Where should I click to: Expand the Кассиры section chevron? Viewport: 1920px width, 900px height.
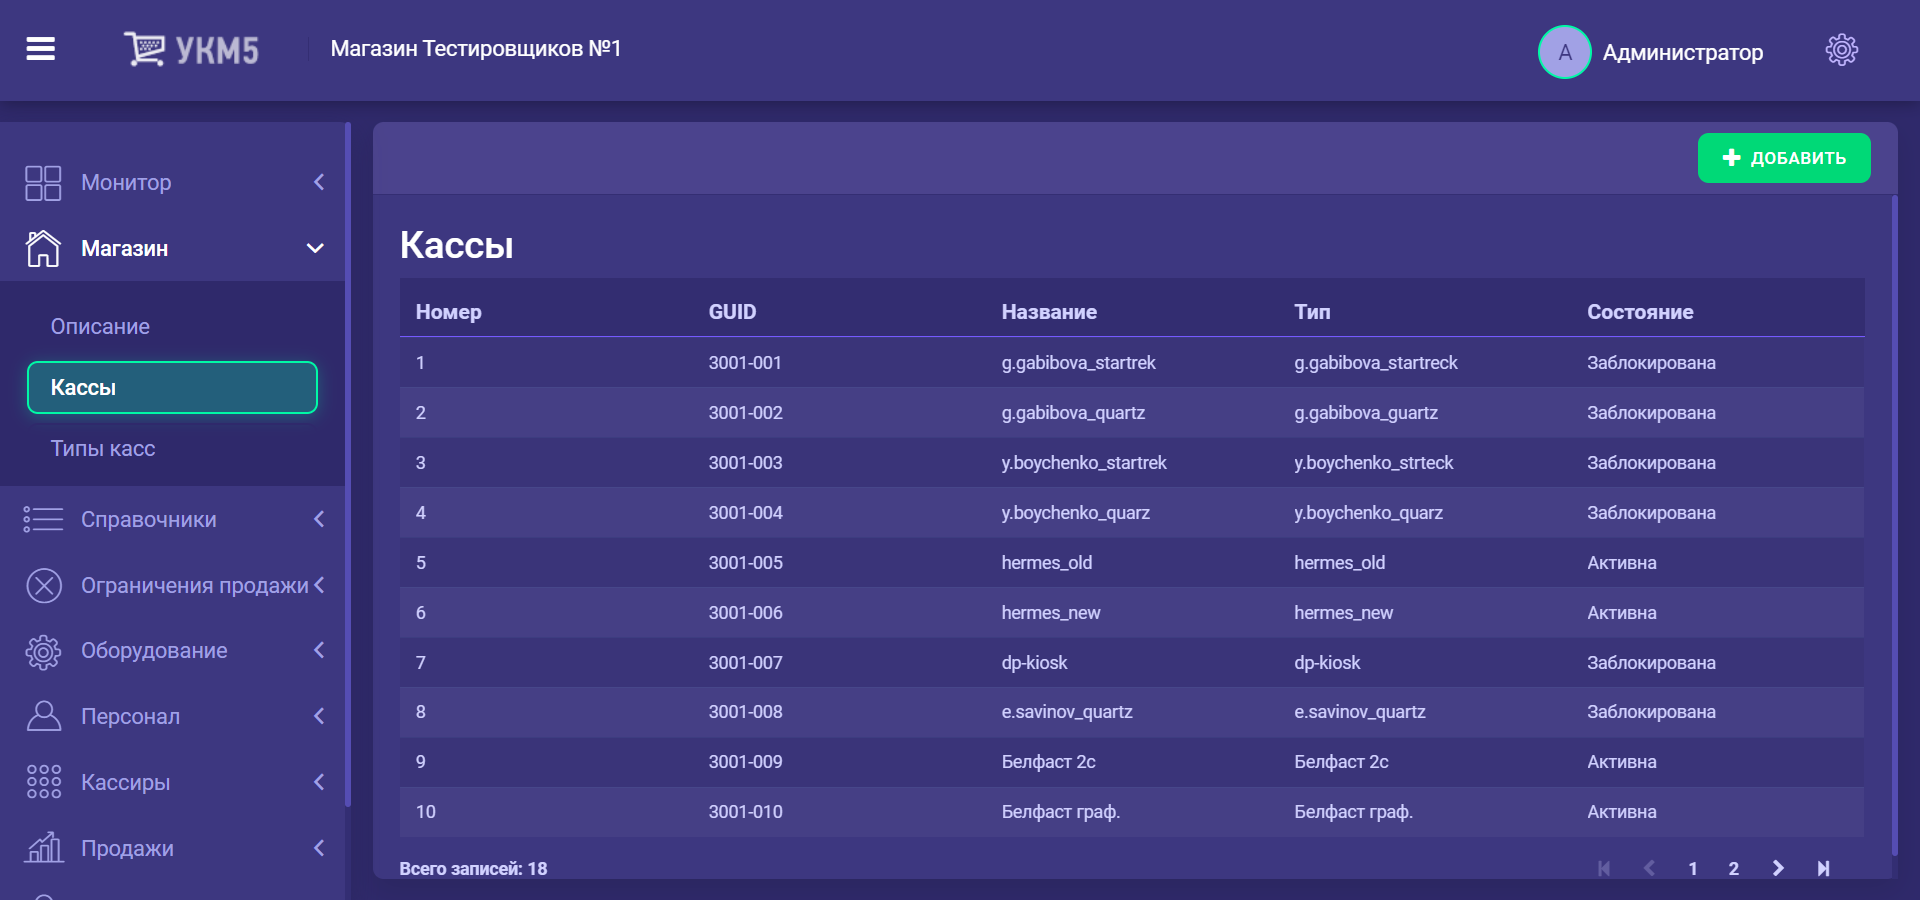coord(319,782)
